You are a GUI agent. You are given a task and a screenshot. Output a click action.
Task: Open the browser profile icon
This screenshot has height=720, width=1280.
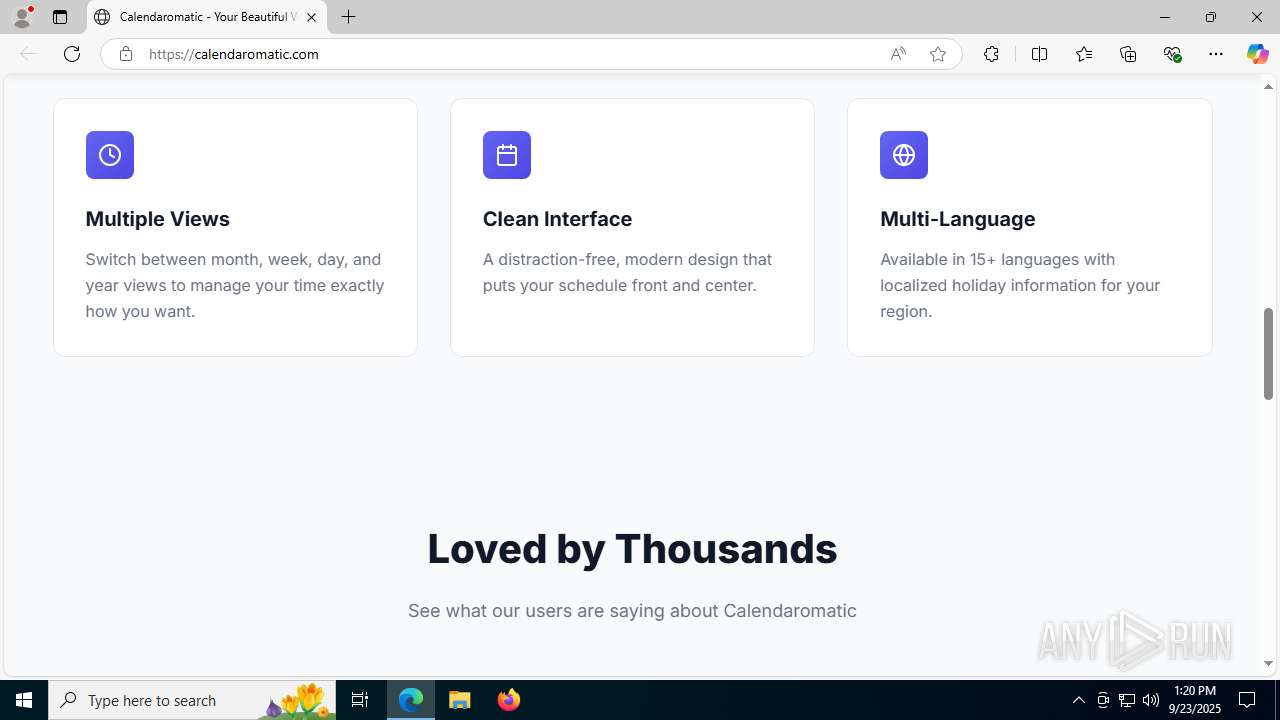[22, 17]
